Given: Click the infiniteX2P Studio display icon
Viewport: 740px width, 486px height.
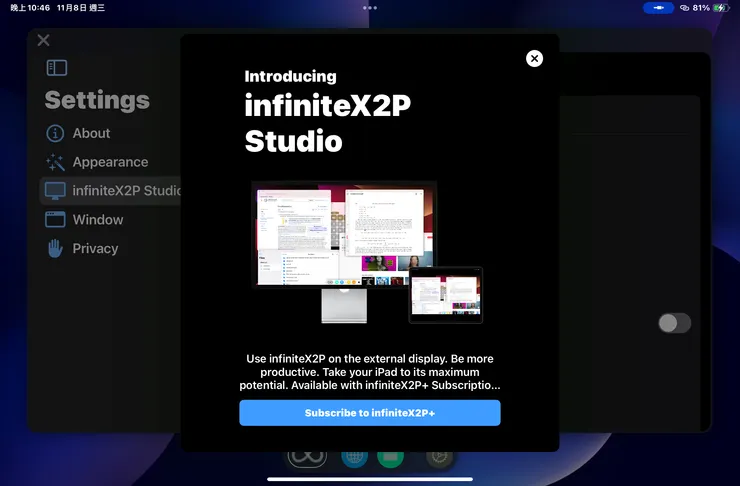Looking at the screenshot, I should (x=55, y=191).
